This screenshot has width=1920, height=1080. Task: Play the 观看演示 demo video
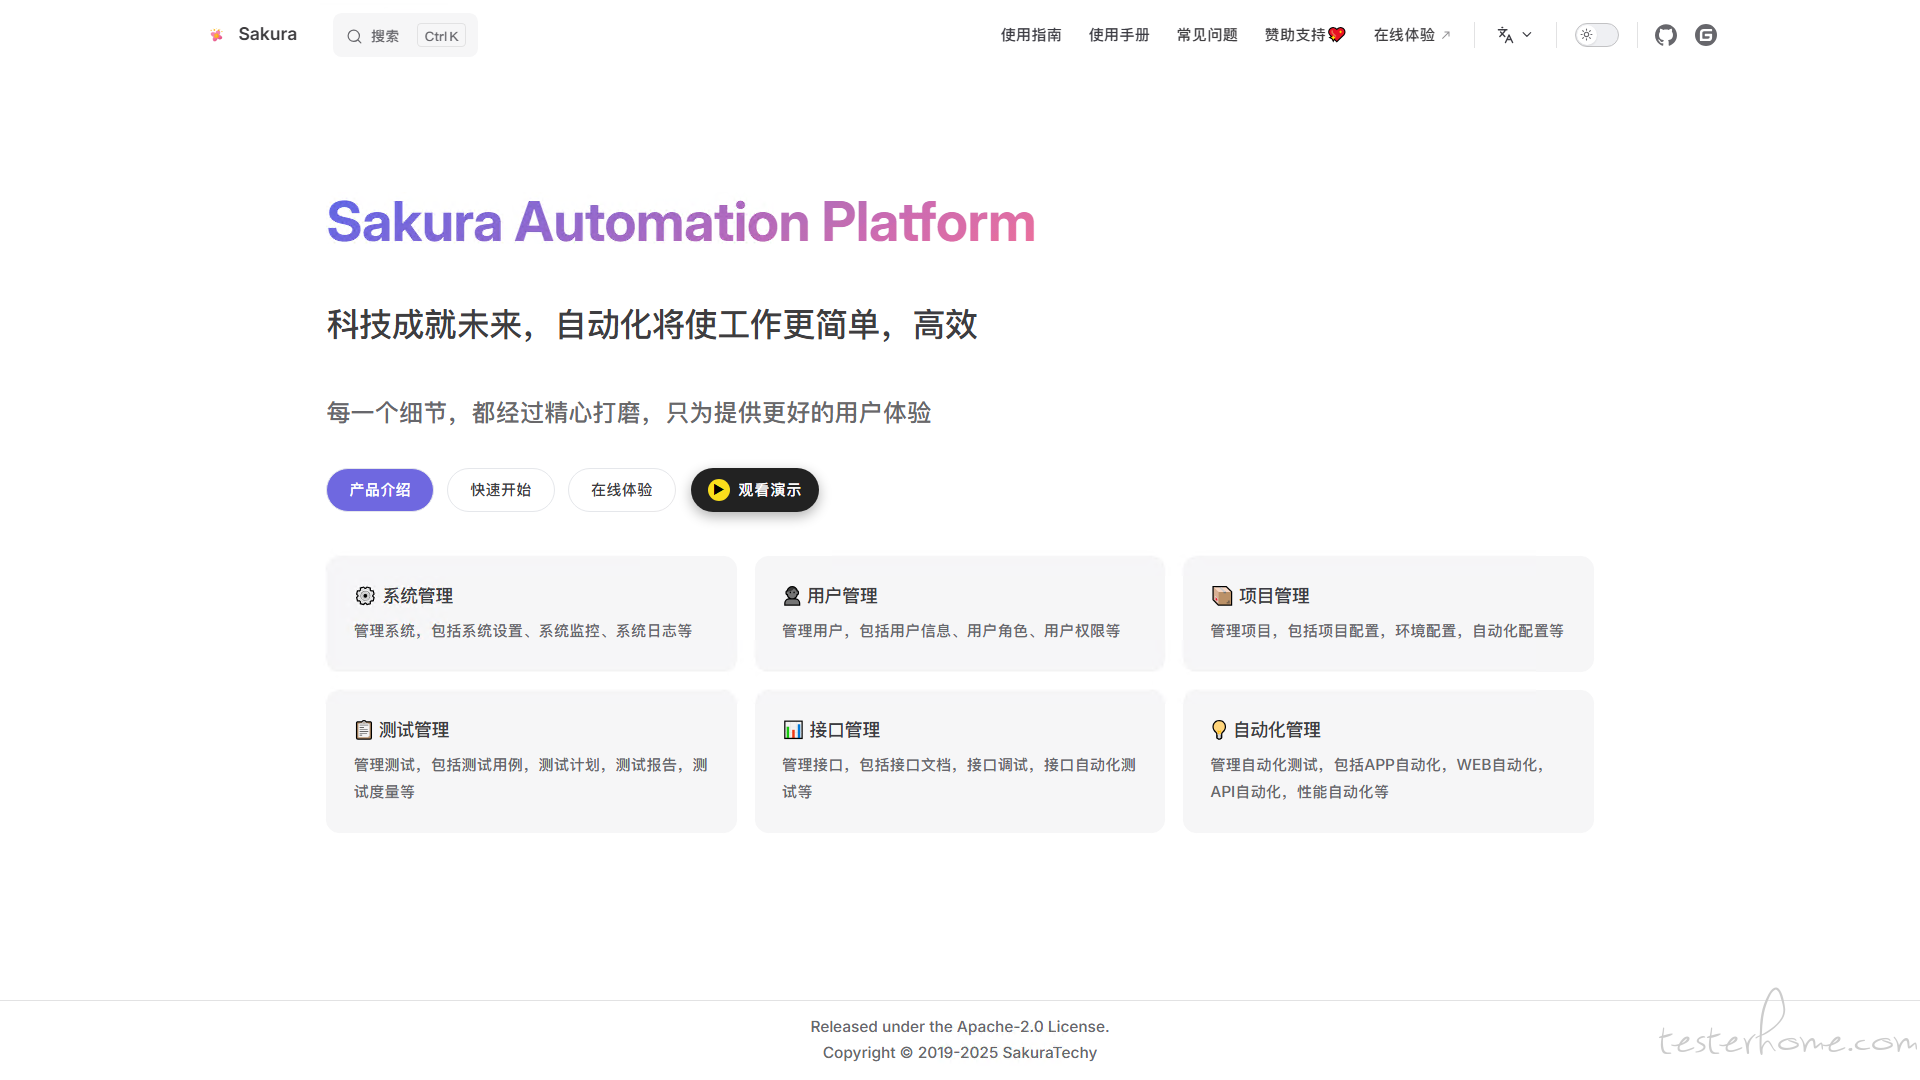[755, 490]
